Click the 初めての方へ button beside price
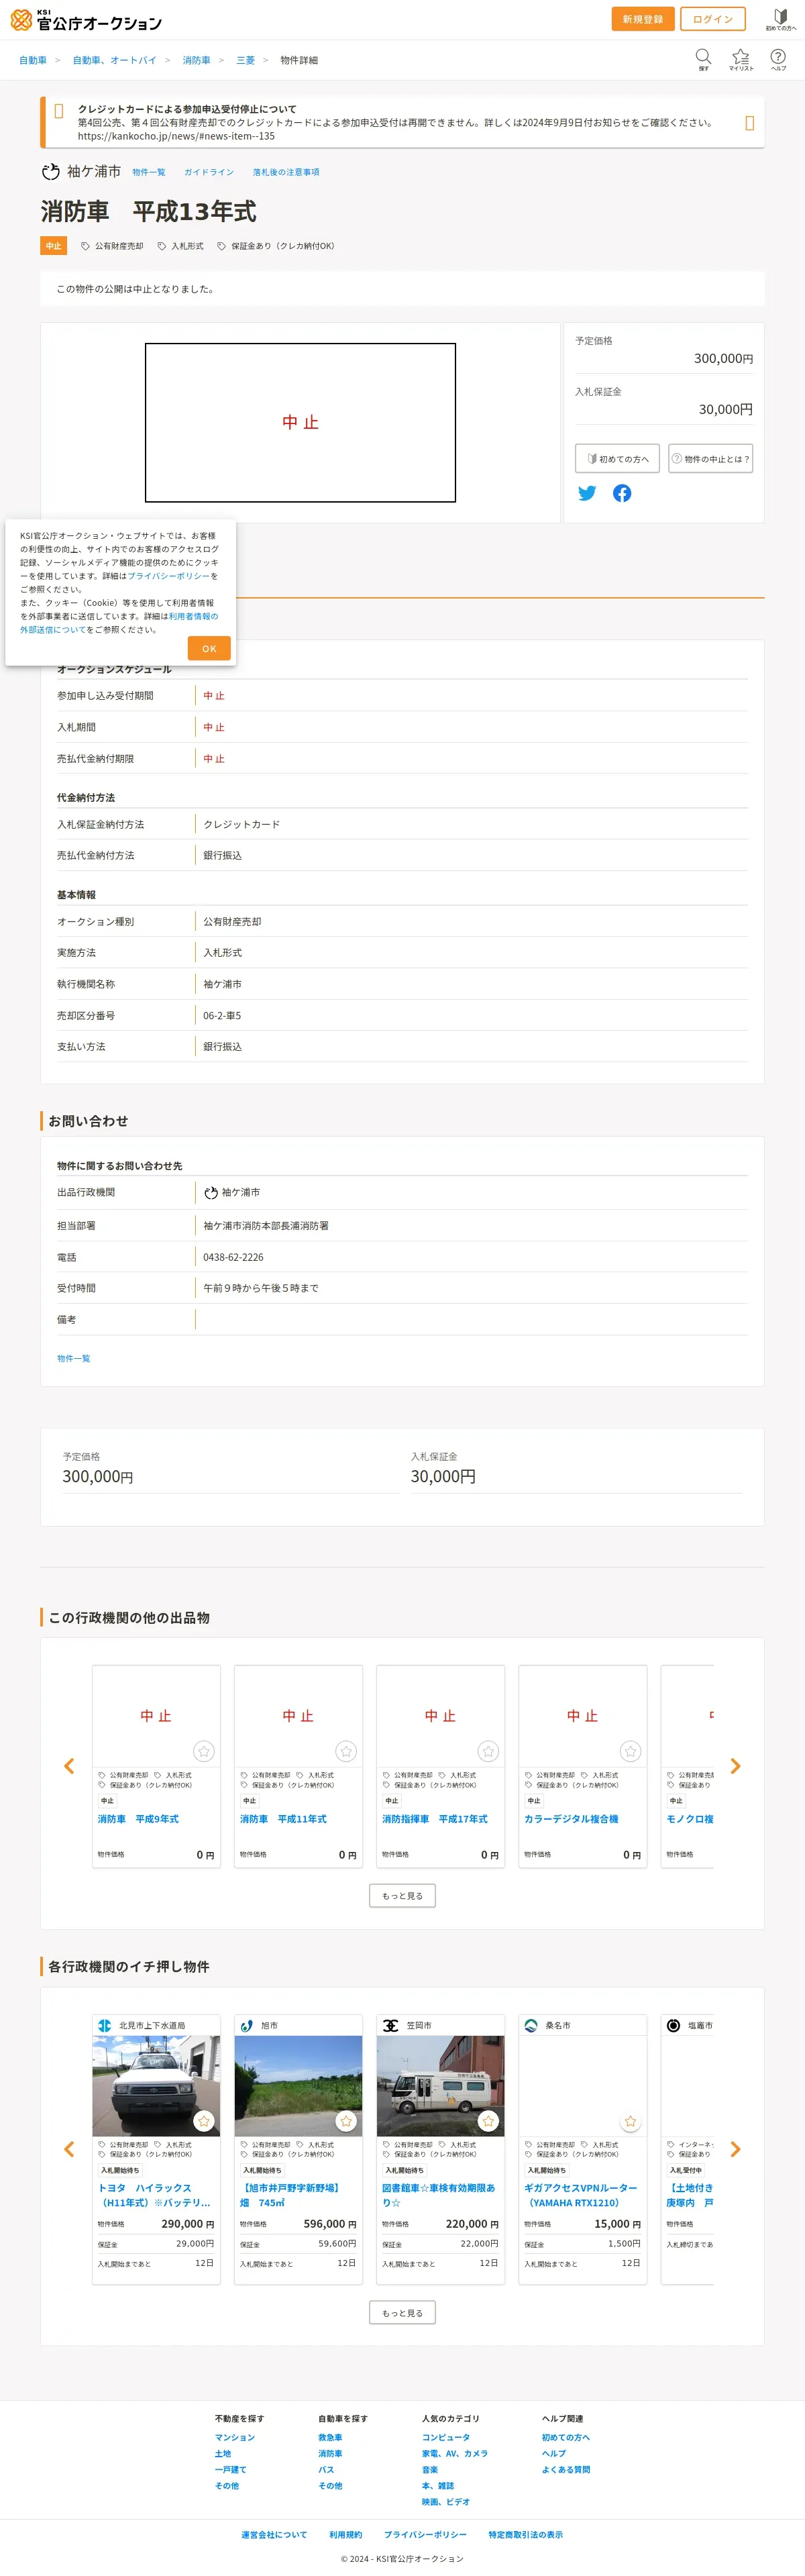Screen dimensions: 805x2576 (x=617, y=458)
